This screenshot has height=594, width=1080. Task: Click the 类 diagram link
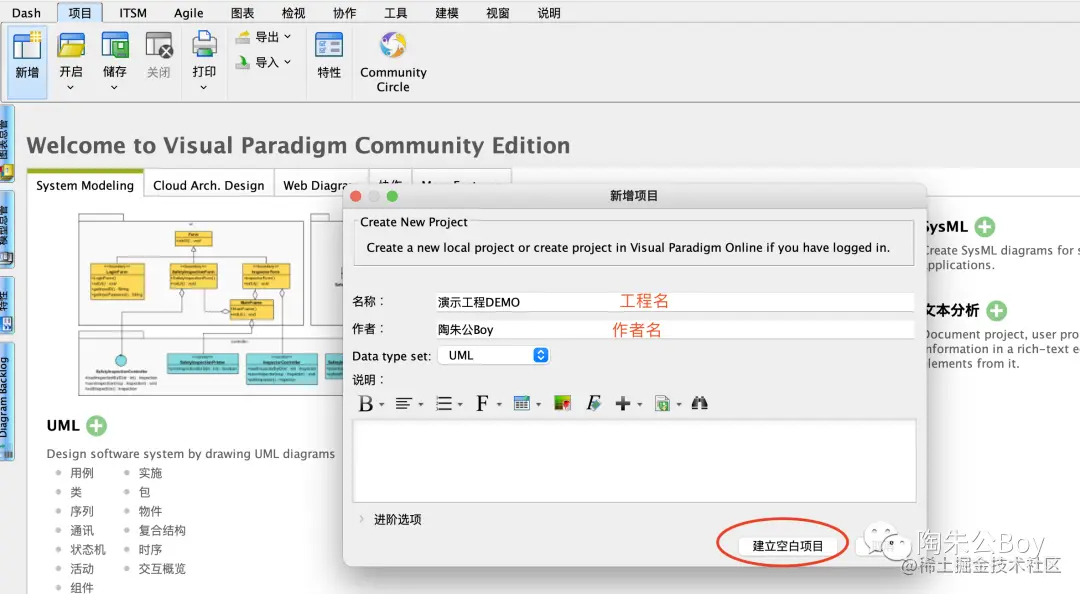[76, 492]
